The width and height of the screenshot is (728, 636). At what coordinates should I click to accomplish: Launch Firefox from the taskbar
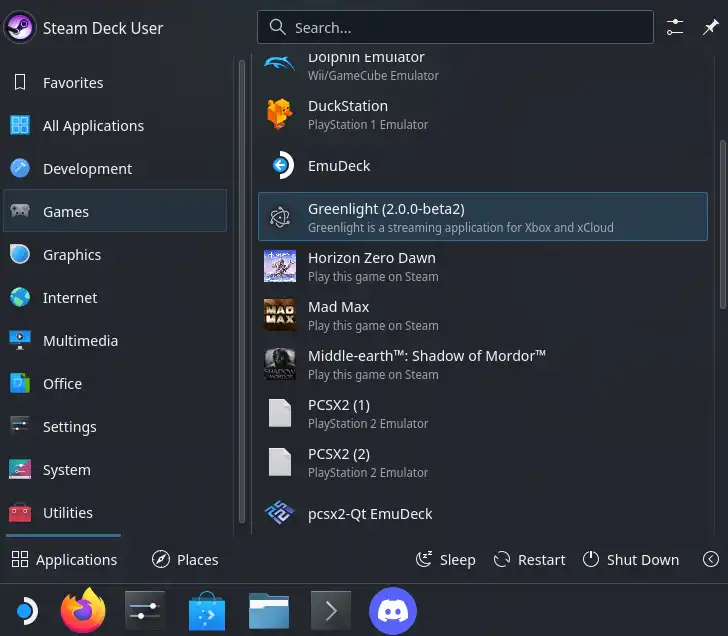click(83, 611)
